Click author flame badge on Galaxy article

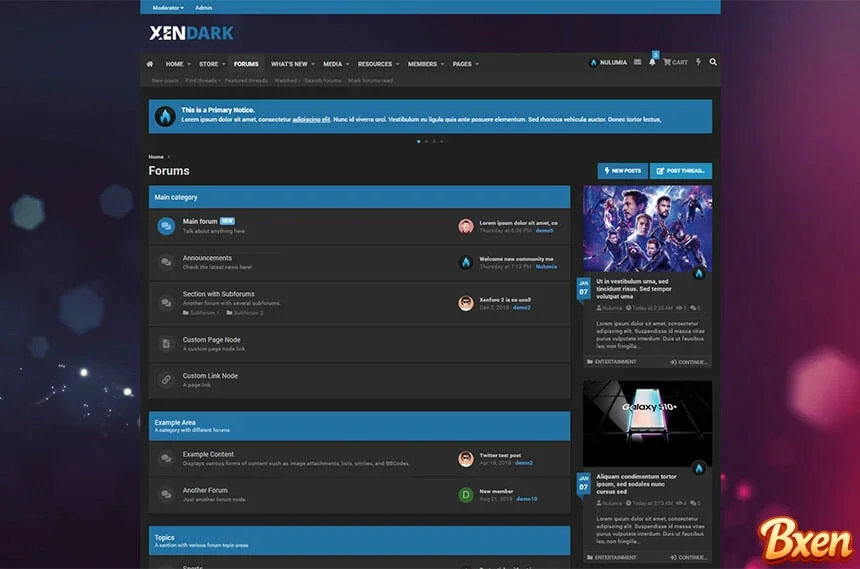tap(699, 468)
